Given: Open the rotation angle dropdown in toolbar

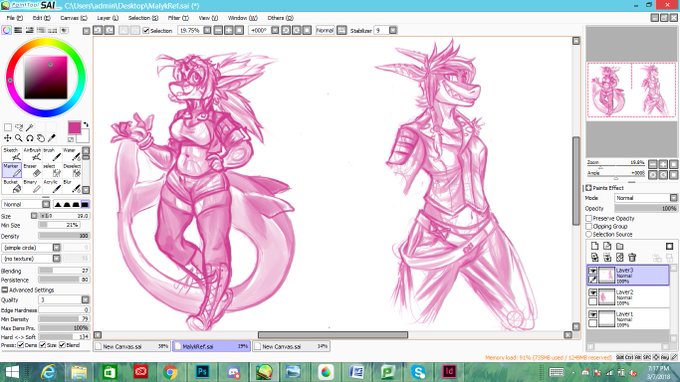Looking at the screenshot, I should (x=275, y=30).
